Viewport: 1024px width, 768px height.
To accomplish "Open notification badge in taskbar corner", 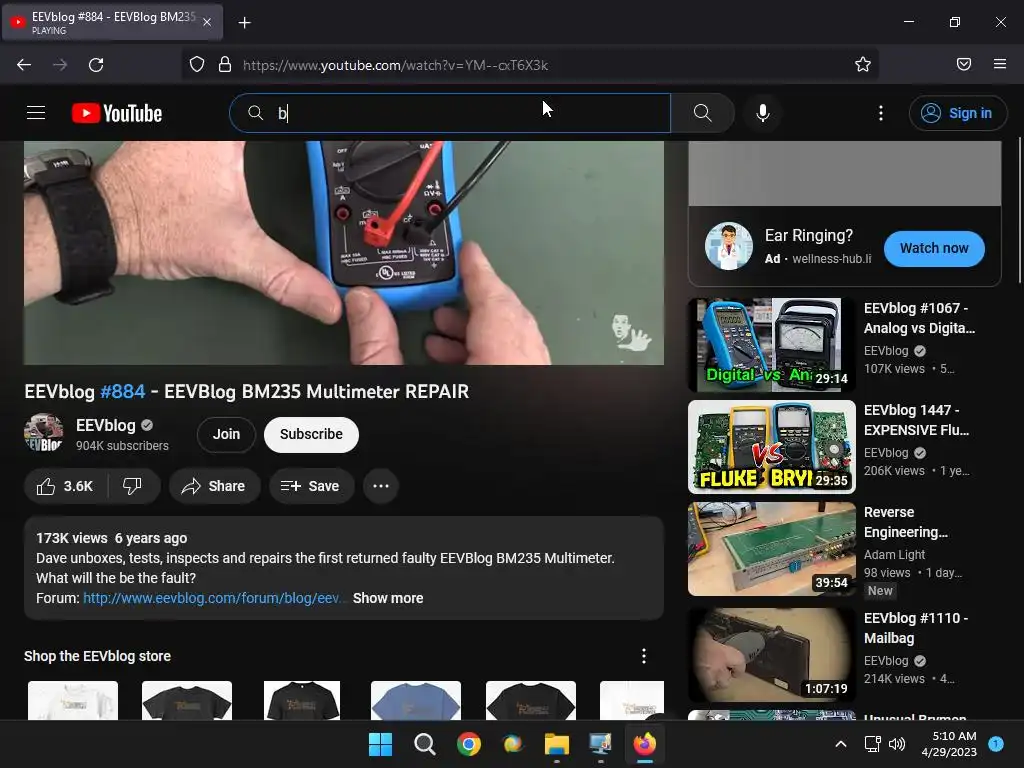I will coord(996,744).
